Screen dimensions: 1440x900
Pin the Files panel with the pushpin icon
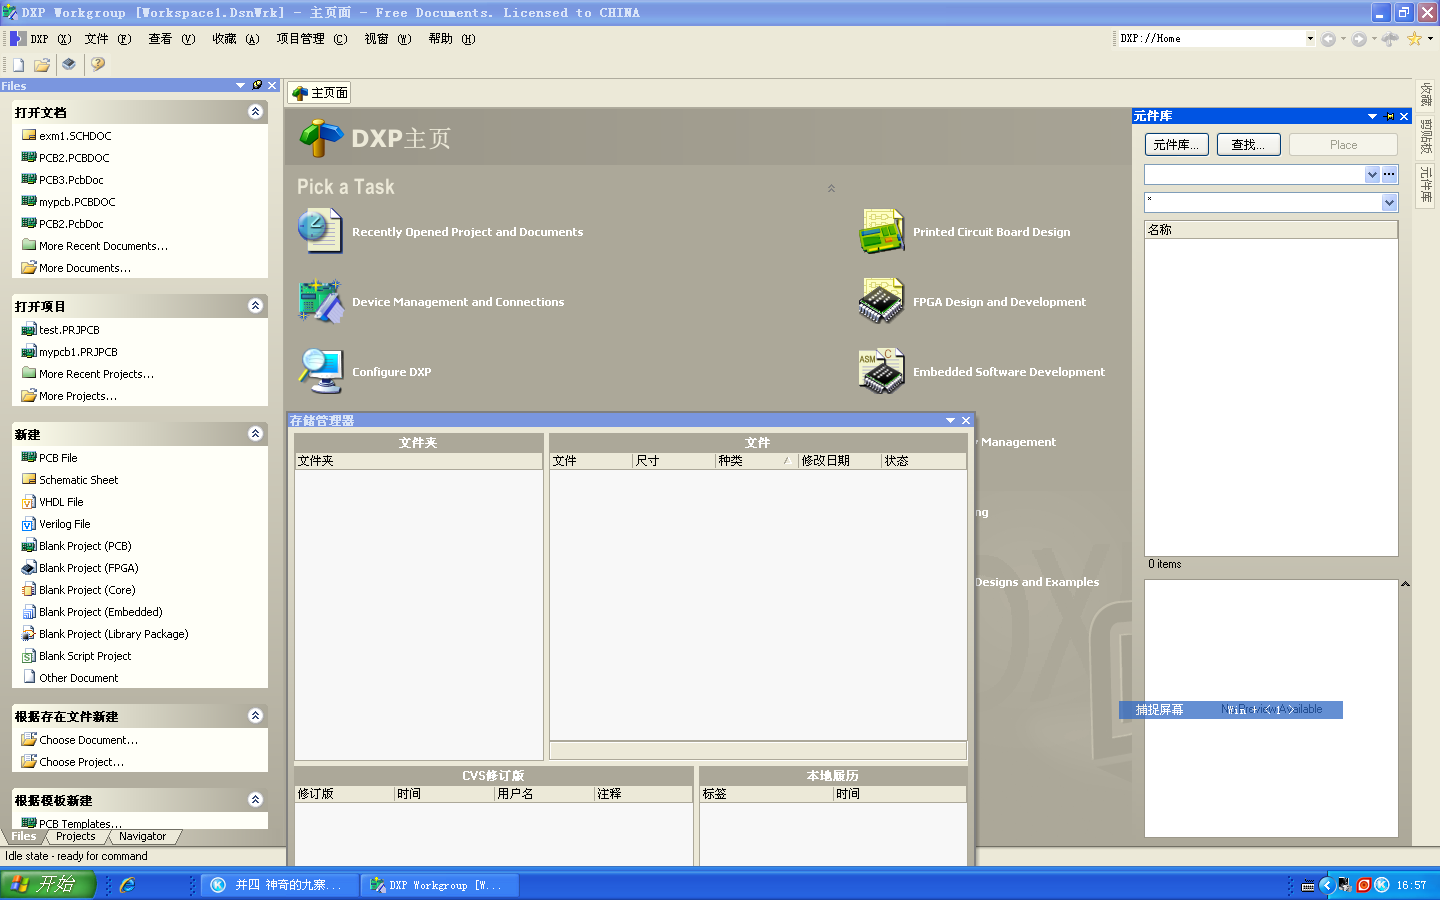click(x=257, y=85)
